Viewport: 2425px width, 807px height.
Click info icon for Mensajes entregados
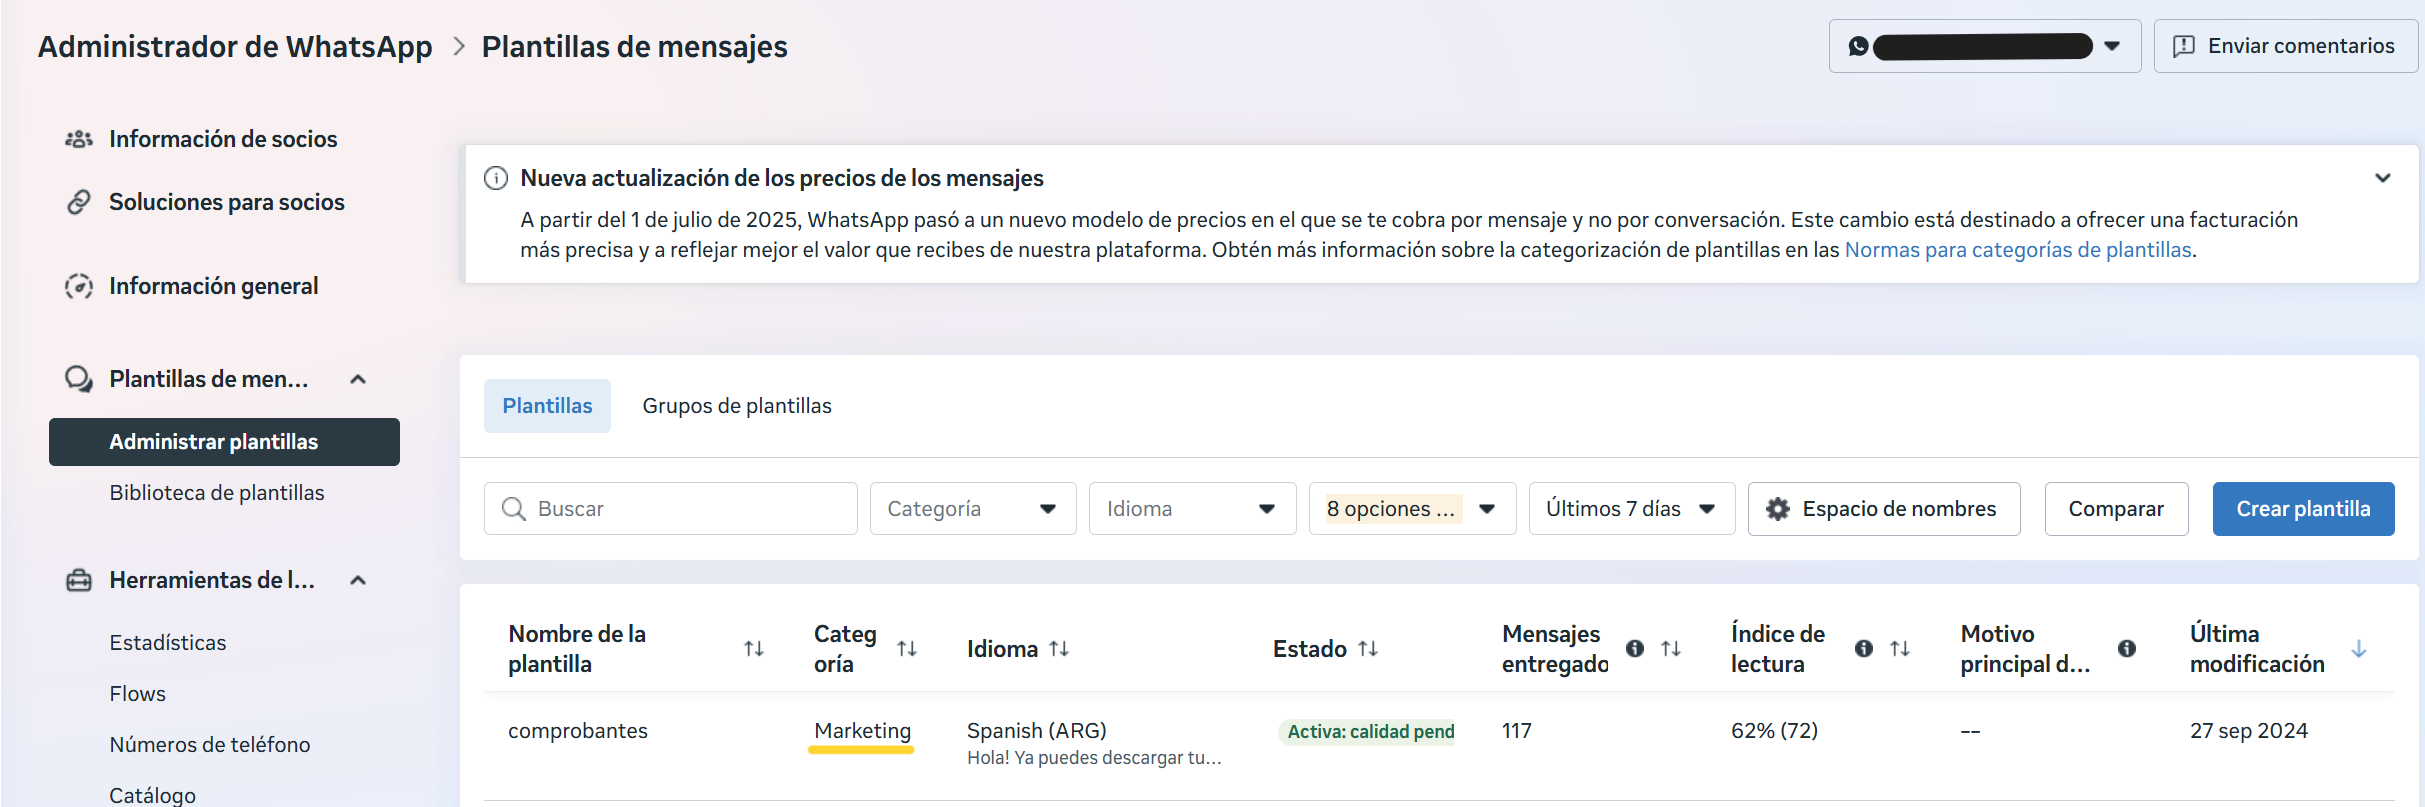click(1635, 649)
